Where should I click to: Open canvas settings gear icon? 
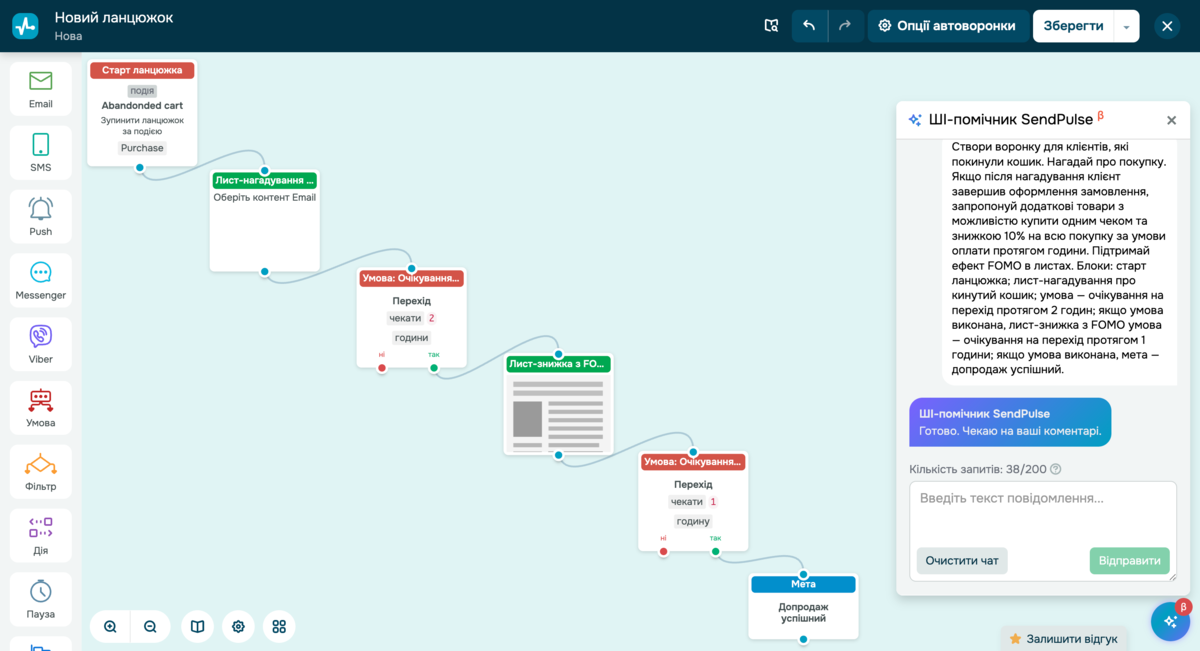[238, 627]
